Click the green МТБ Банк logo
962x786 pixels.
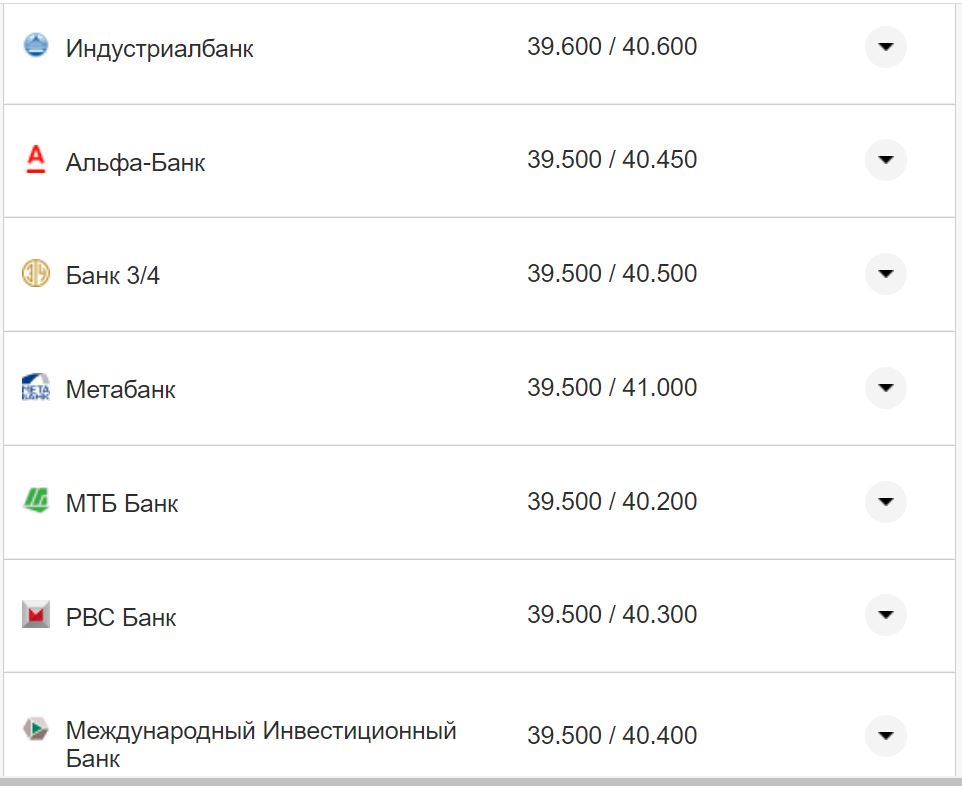click(x=35, y=502)
